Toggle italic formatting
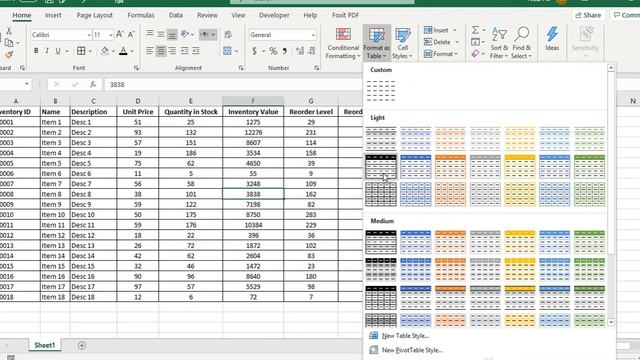This screenshot has width=640, height=360. pos(47,51)
